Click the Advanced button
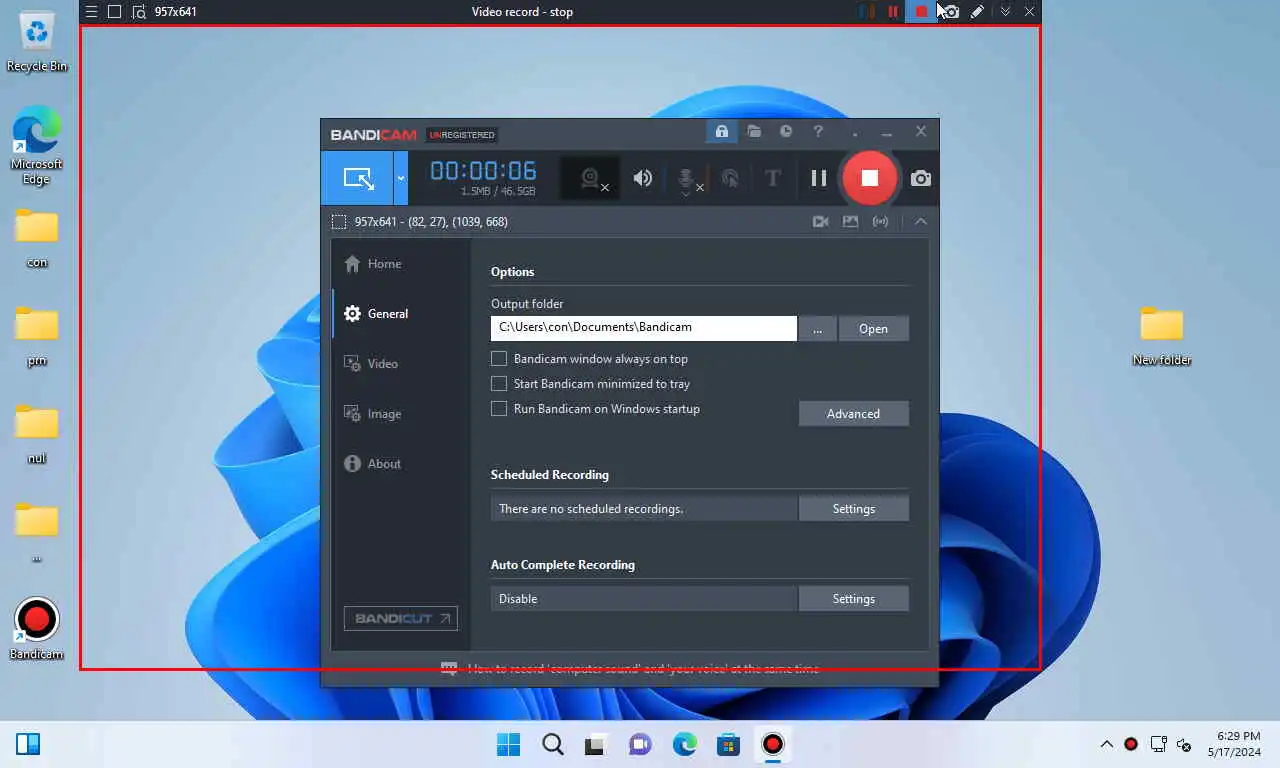1280x768 pixels. pos(853,414)
